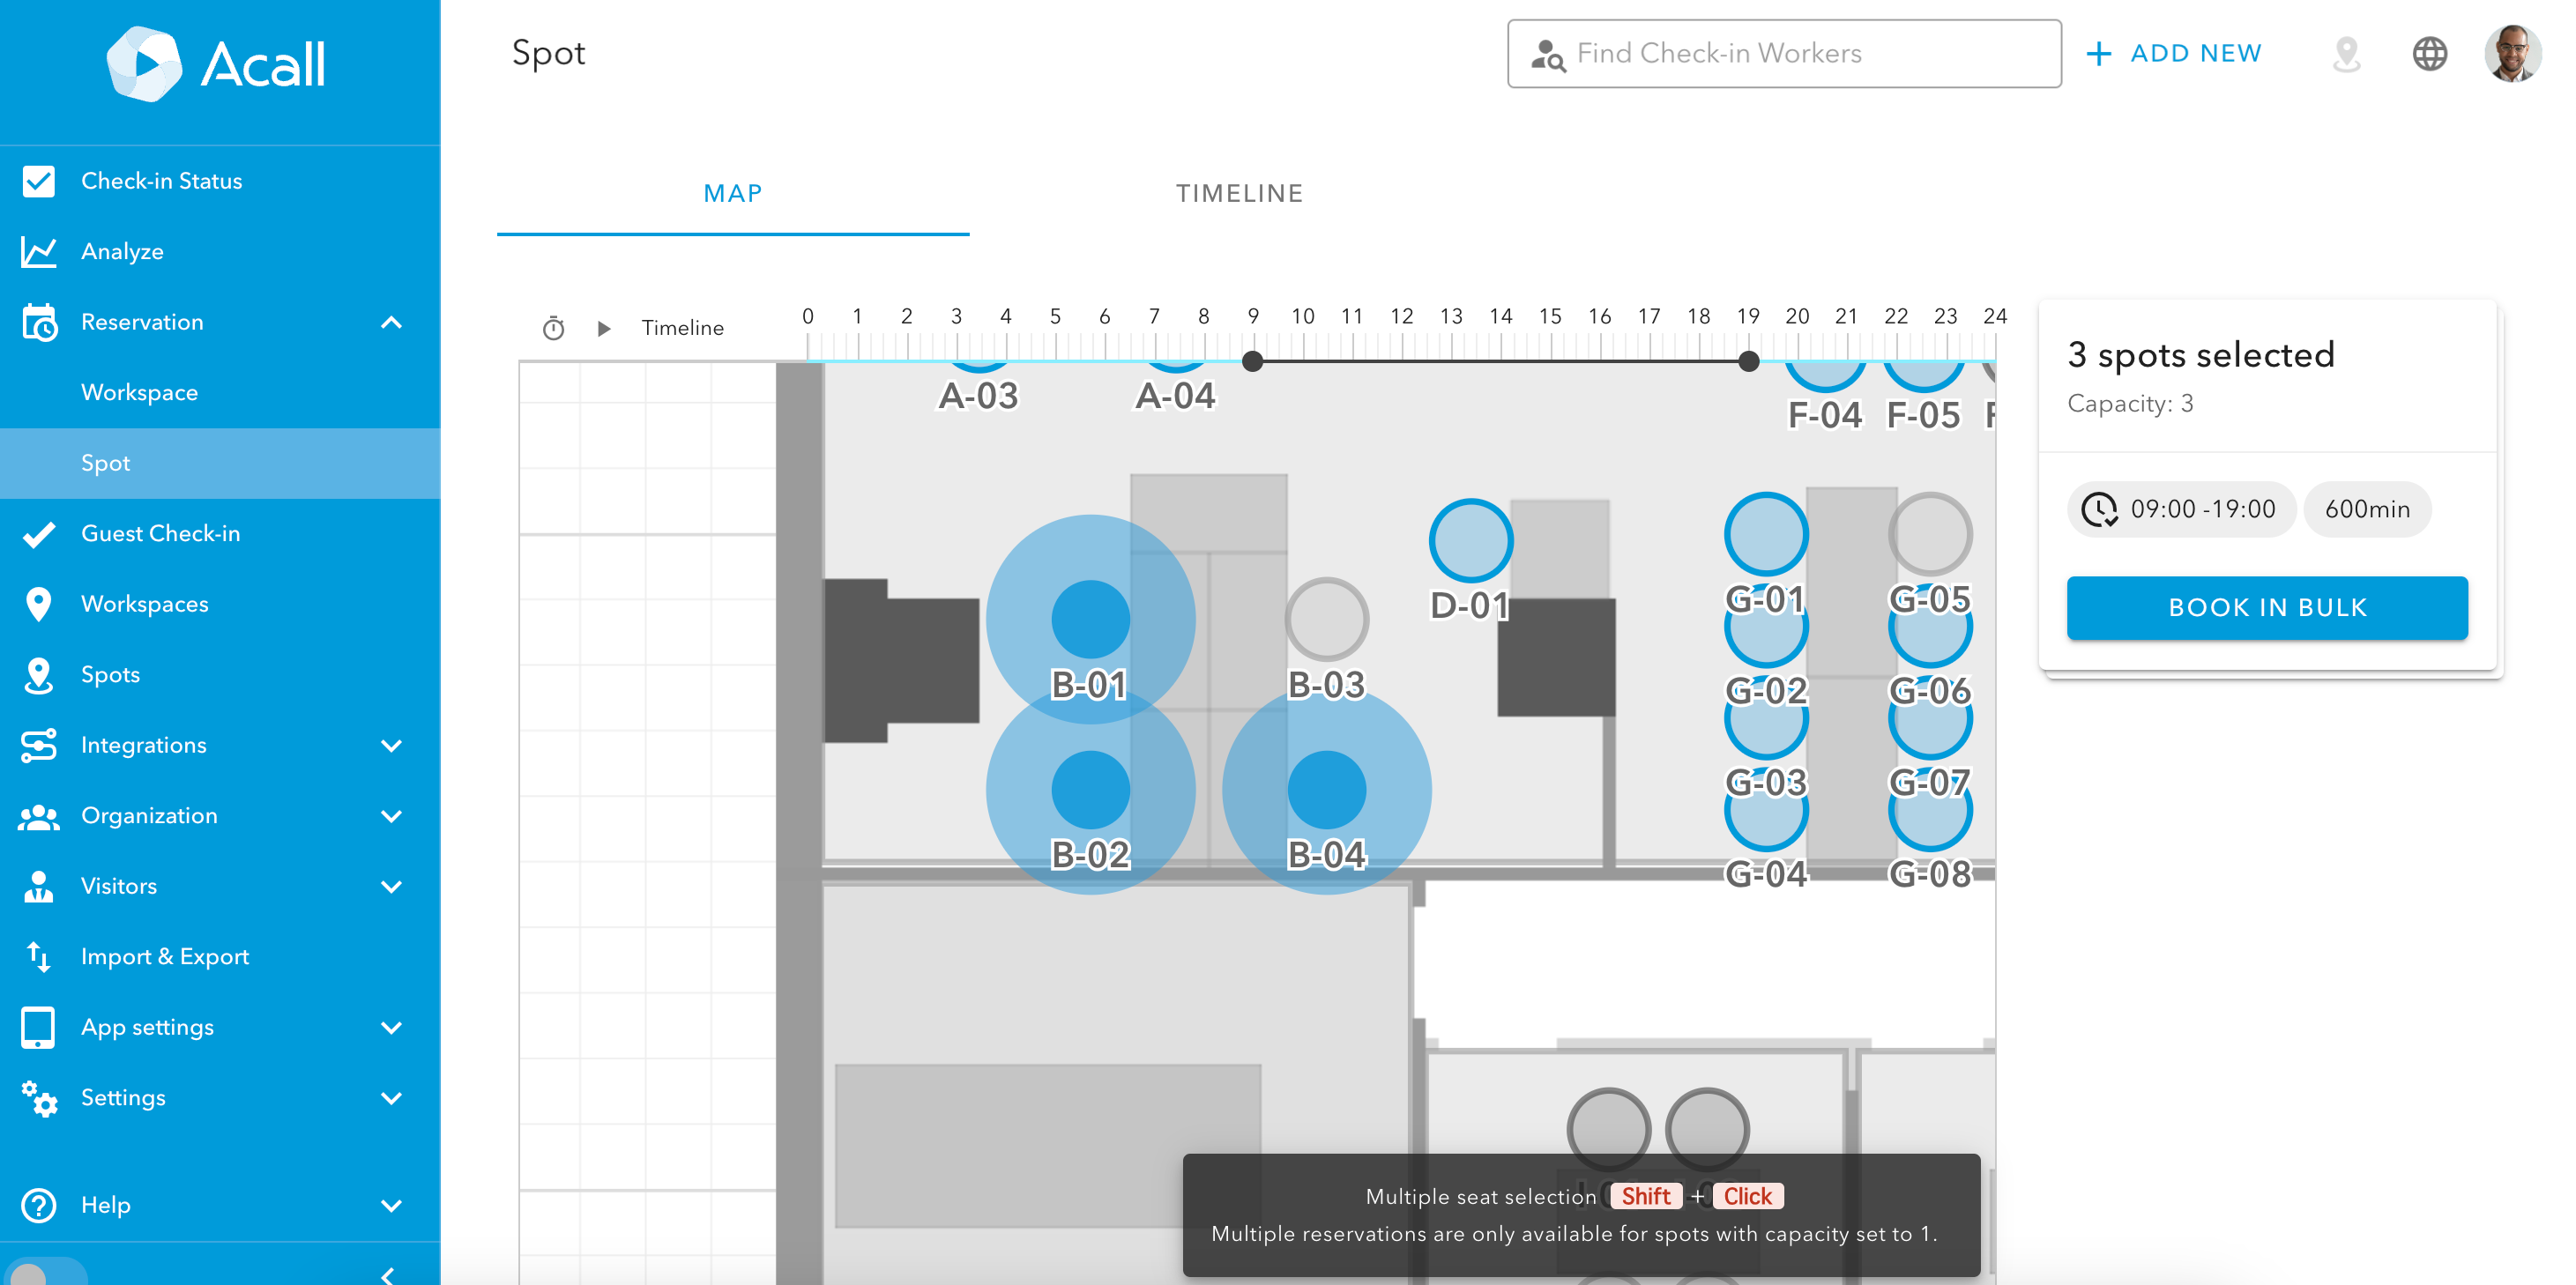
Task: Open Check-in Status page
Action: pos(220,181)
